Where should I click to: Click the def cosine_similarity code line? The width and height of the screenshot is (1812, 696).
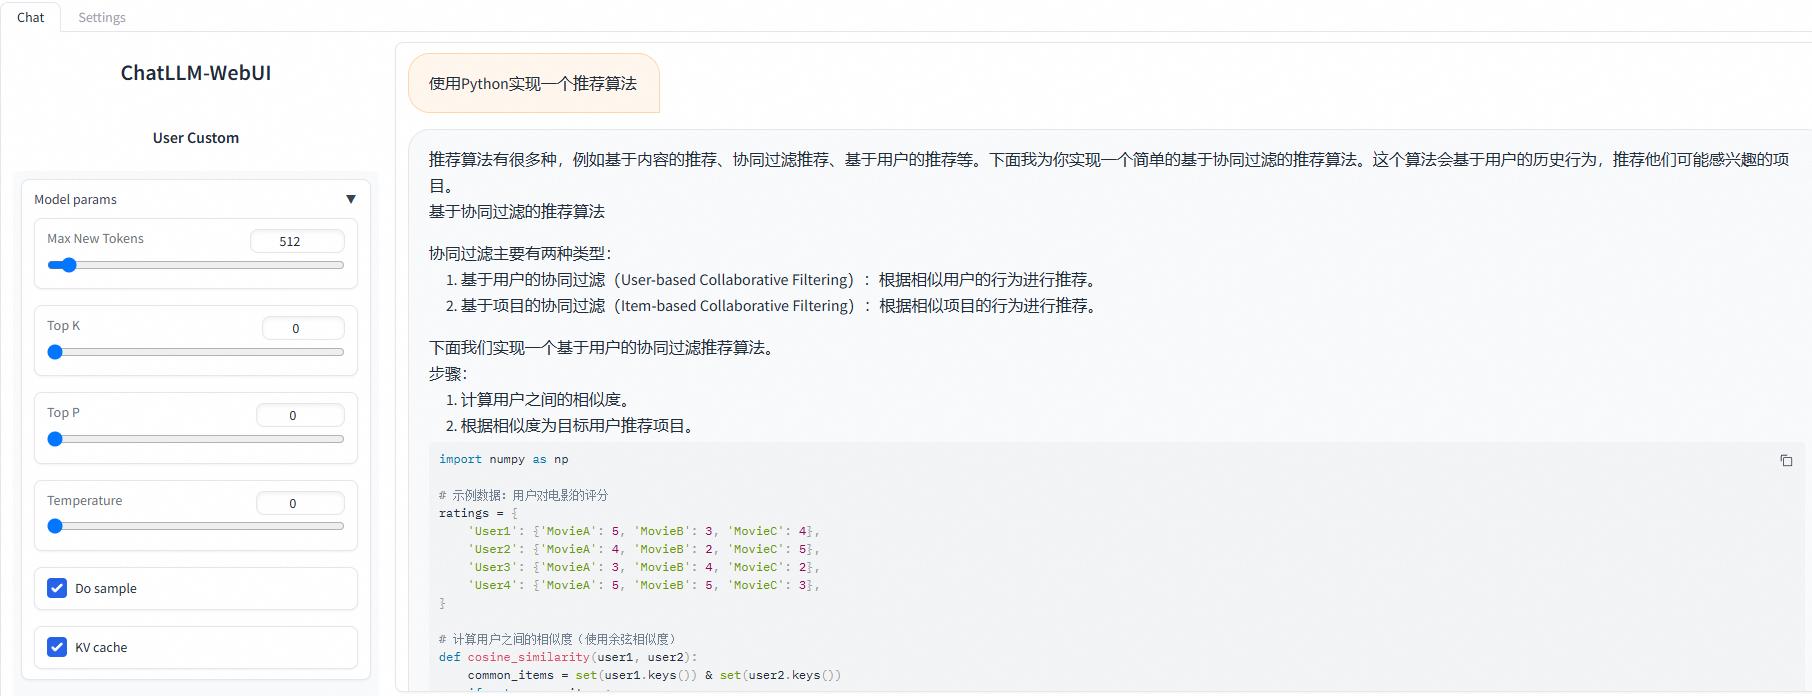pos(568,657)
